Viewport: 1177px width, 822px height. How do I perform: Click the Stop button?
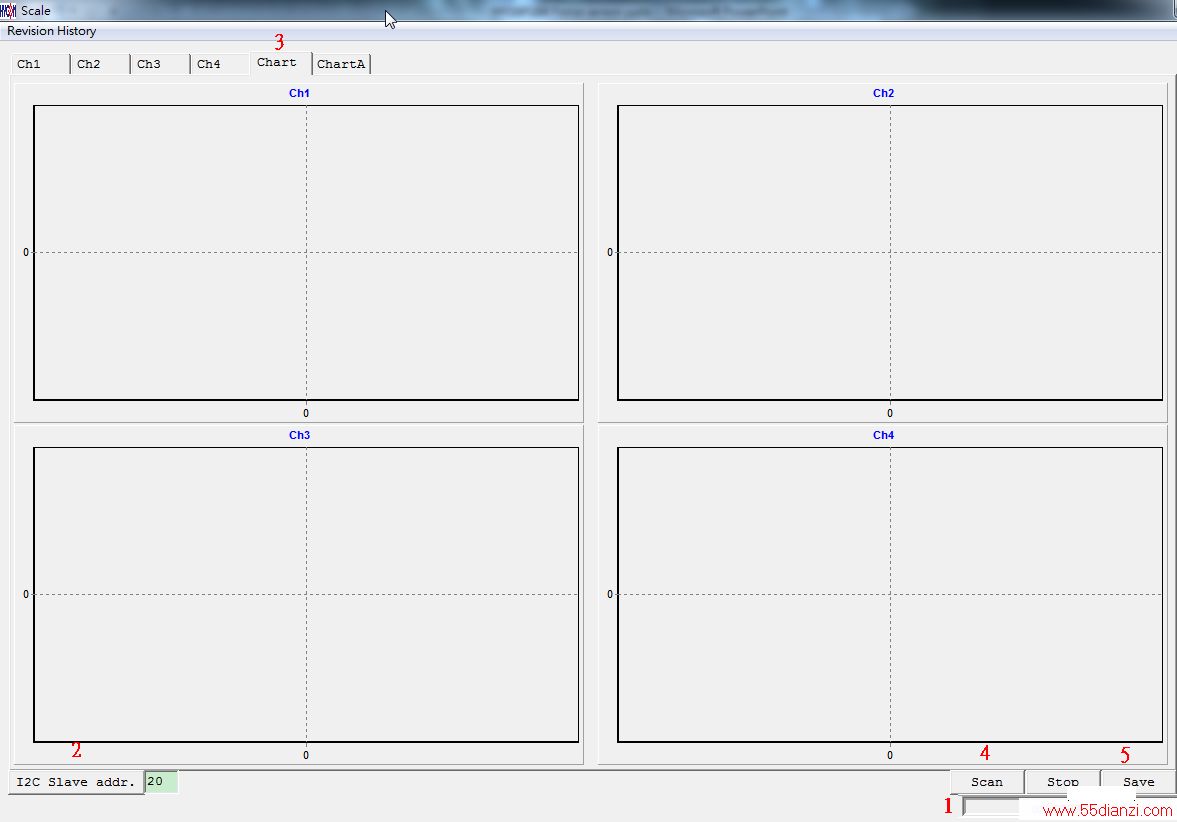coord(1063,781)
